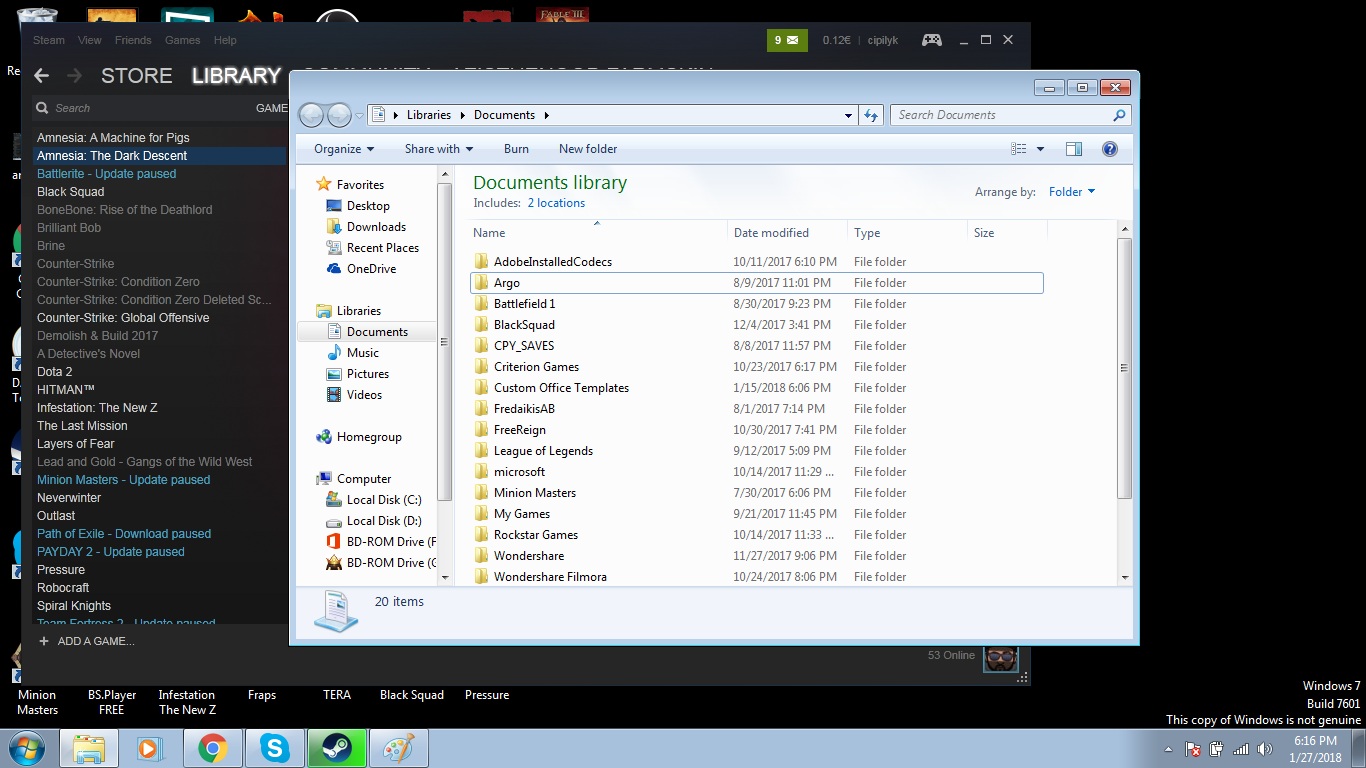Open the Organize dropdown menu
Viewport: 1366px width, 768px height.
click(x=343, y=149)
